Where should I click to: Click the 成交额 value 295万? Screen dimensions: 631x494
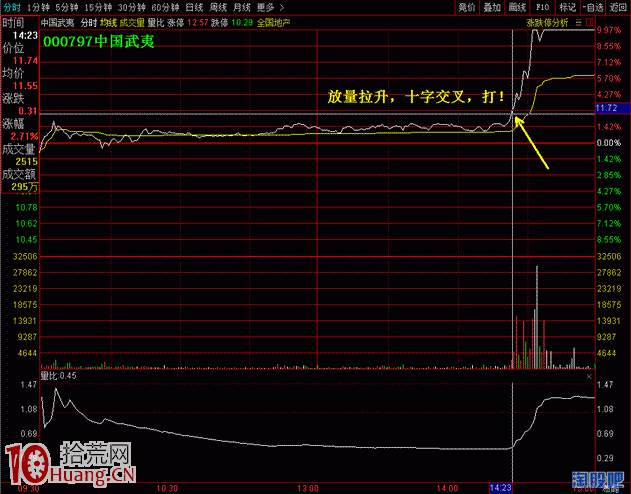25,187
